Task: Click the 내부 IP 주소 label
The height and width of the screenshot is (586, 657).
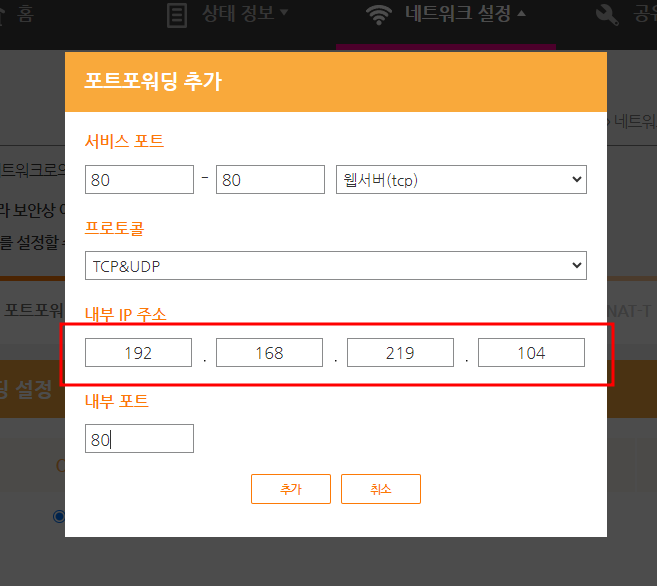Action: pyautogui.click(x=126, y=314)
